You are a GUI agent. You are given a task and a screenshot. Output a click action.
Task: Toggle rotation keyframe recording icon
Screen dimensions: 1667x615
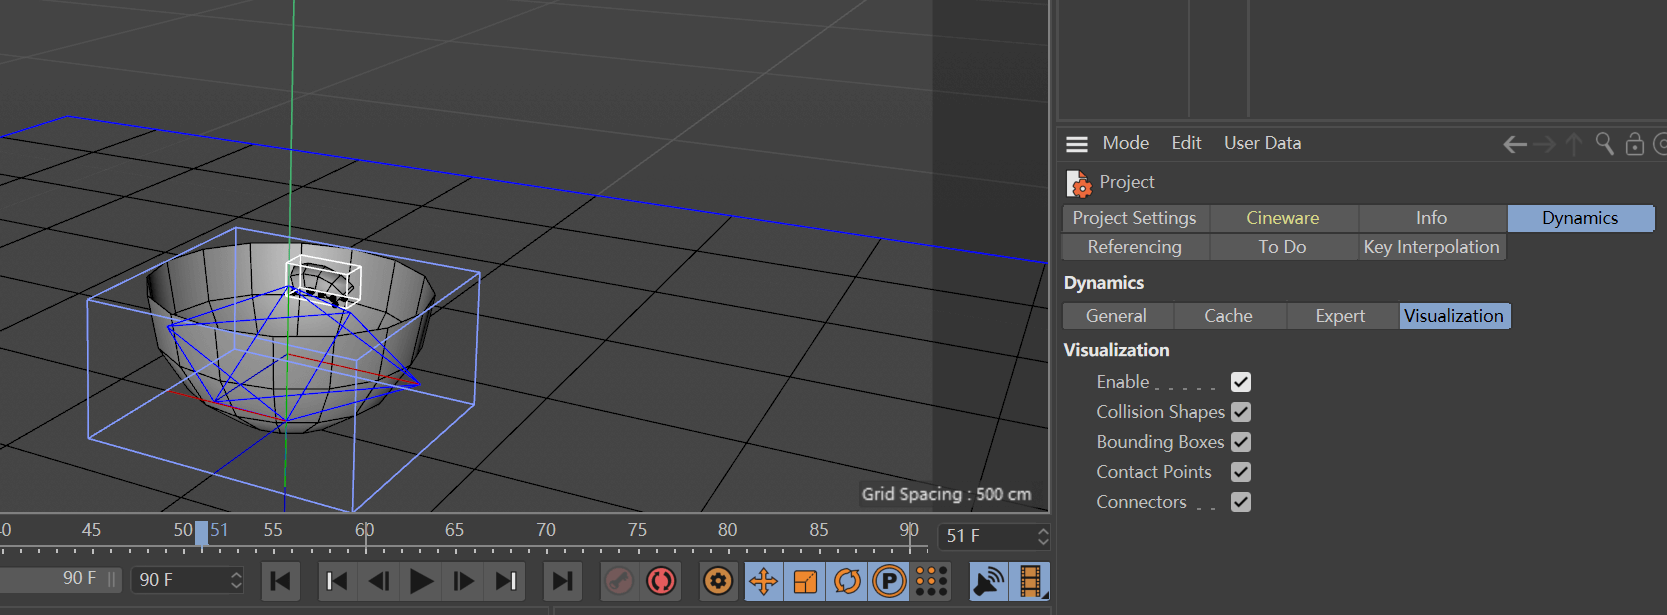[x=847, y=581]
